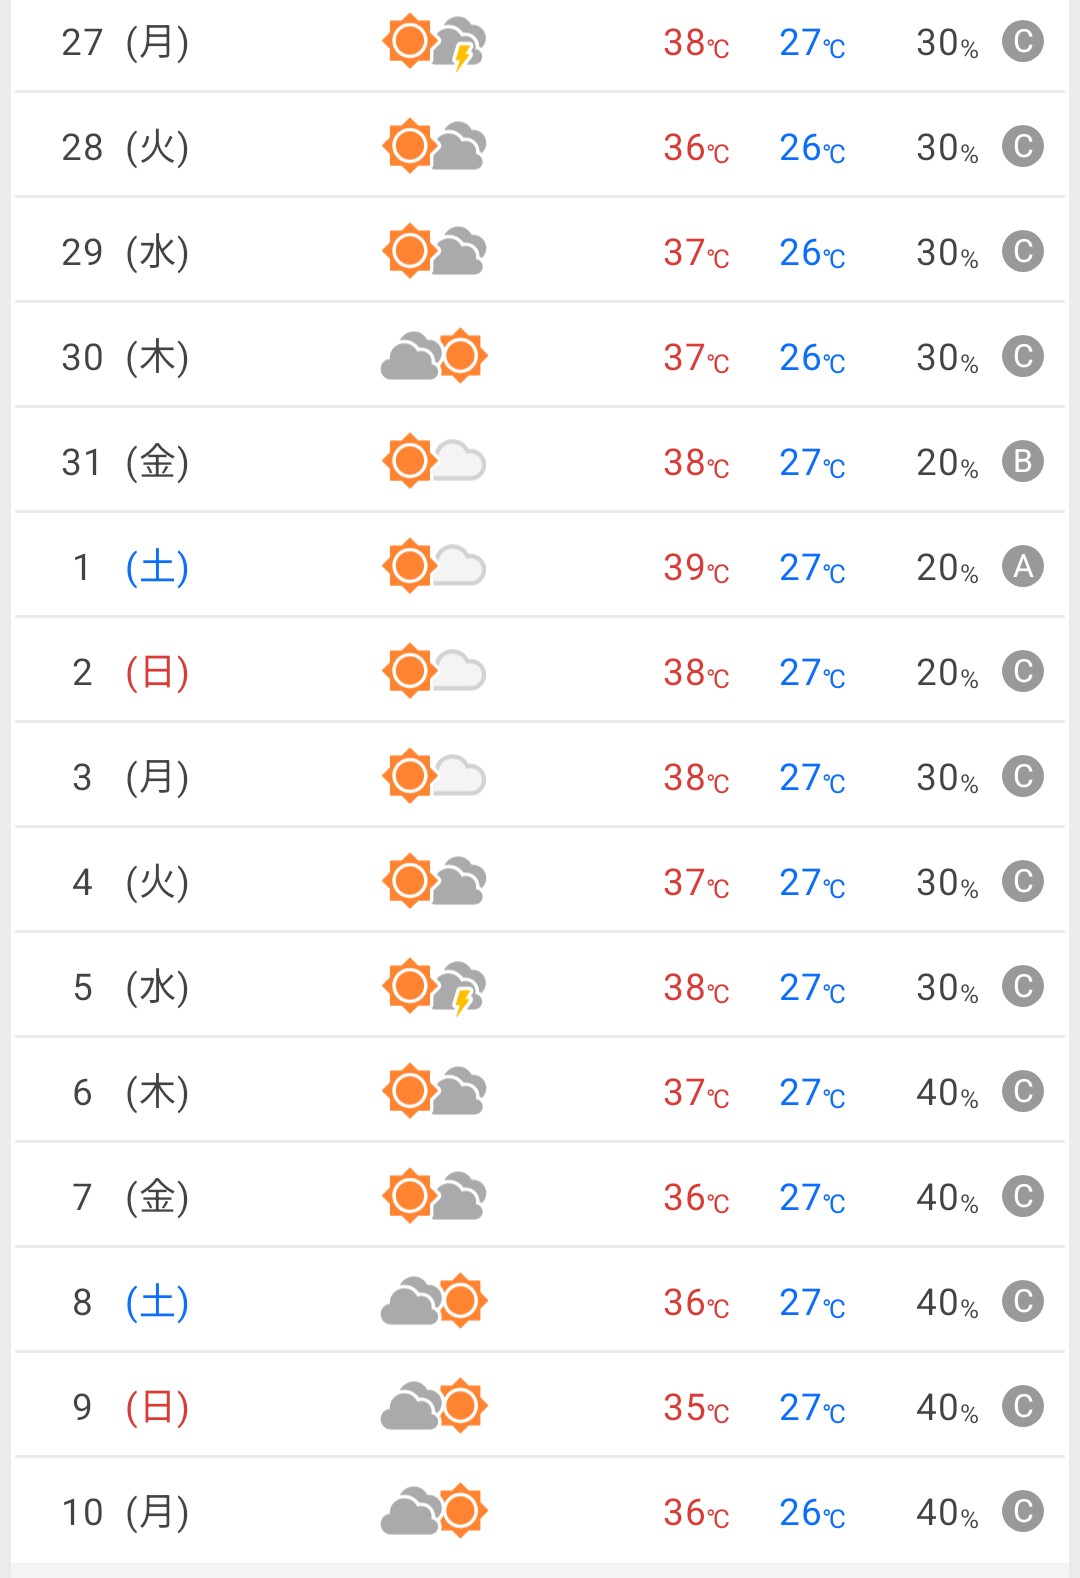This screenshot has width=1080, height=1578.
Task: Tap the thunderstorm icon for 5 (水)
Action: (x=434, y=987)
